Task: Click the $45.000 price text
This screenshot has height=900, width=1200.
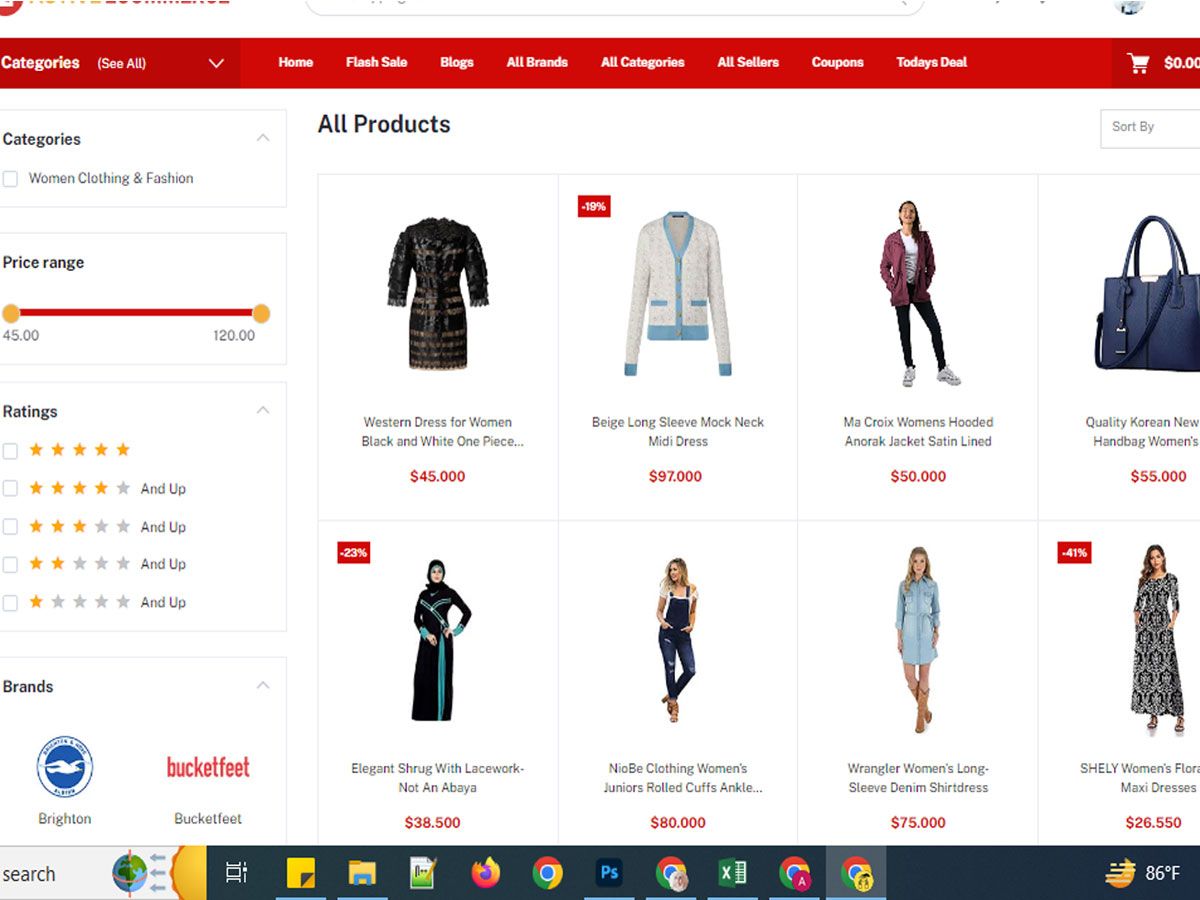Action: click(438, 476)
